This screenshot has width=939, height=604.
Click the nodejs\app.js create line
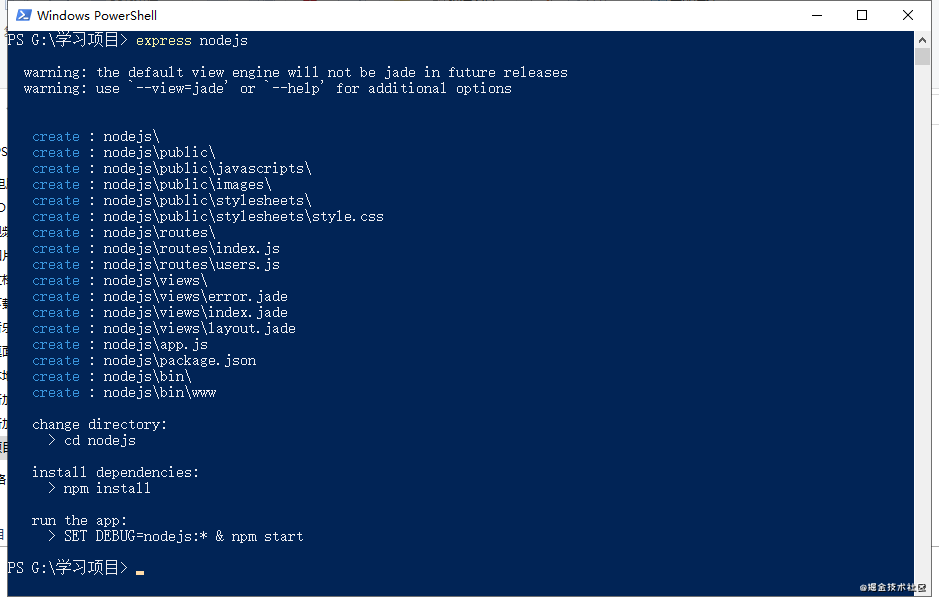pyautogui.click(x=120, y=345)
